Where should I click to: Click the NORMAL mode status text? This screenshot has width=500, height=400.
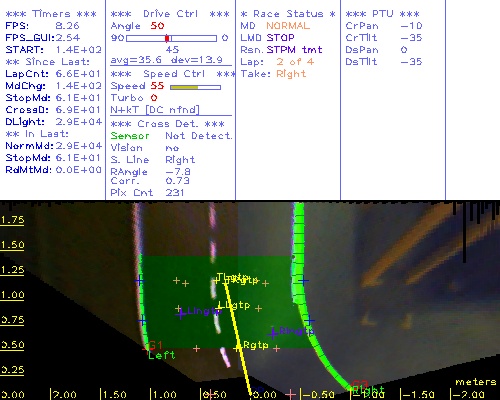pyautogui.click(x=288, y=26)
